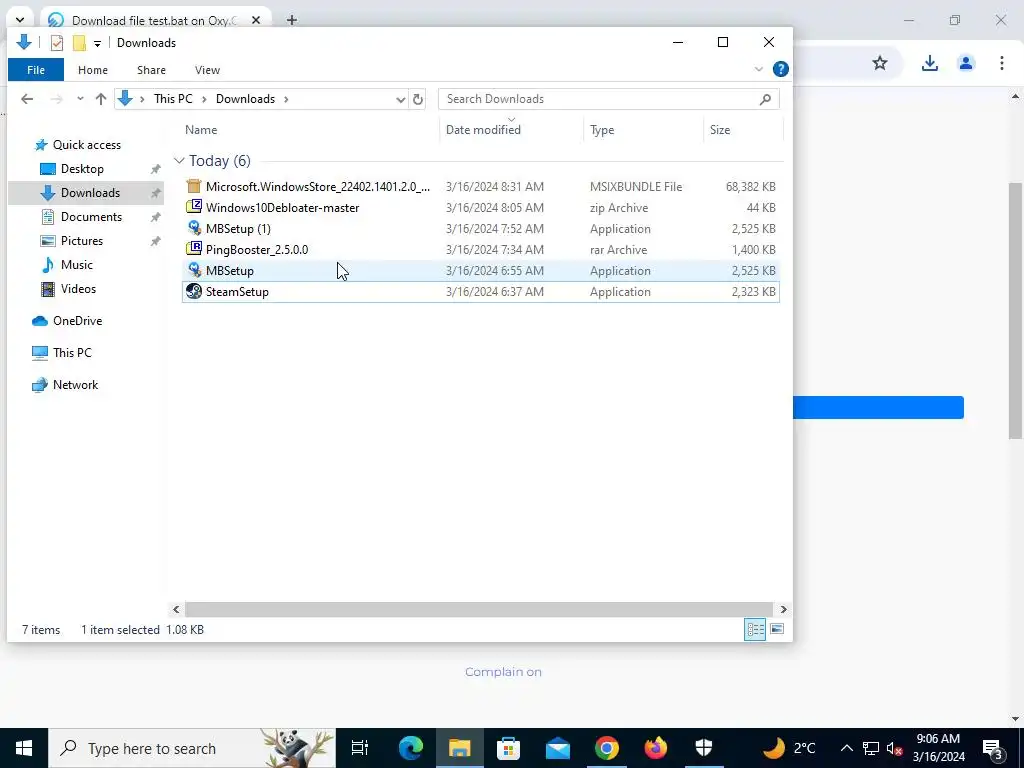The width and height of the screenshot is (1024, 768).
Task: Open Task View on taskbar
Action: (x=360, y=748)
